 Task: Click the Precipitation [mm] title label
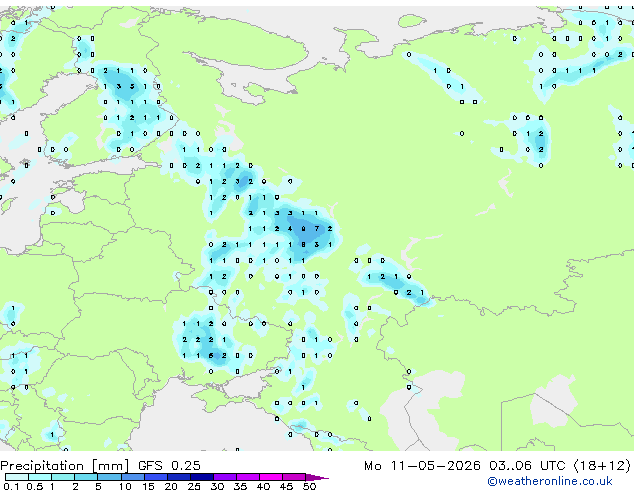[x=65, y=466]
